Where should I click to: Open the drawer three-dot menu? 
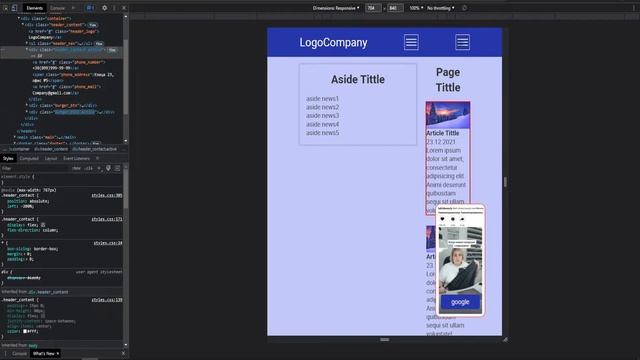pos(5,353)
